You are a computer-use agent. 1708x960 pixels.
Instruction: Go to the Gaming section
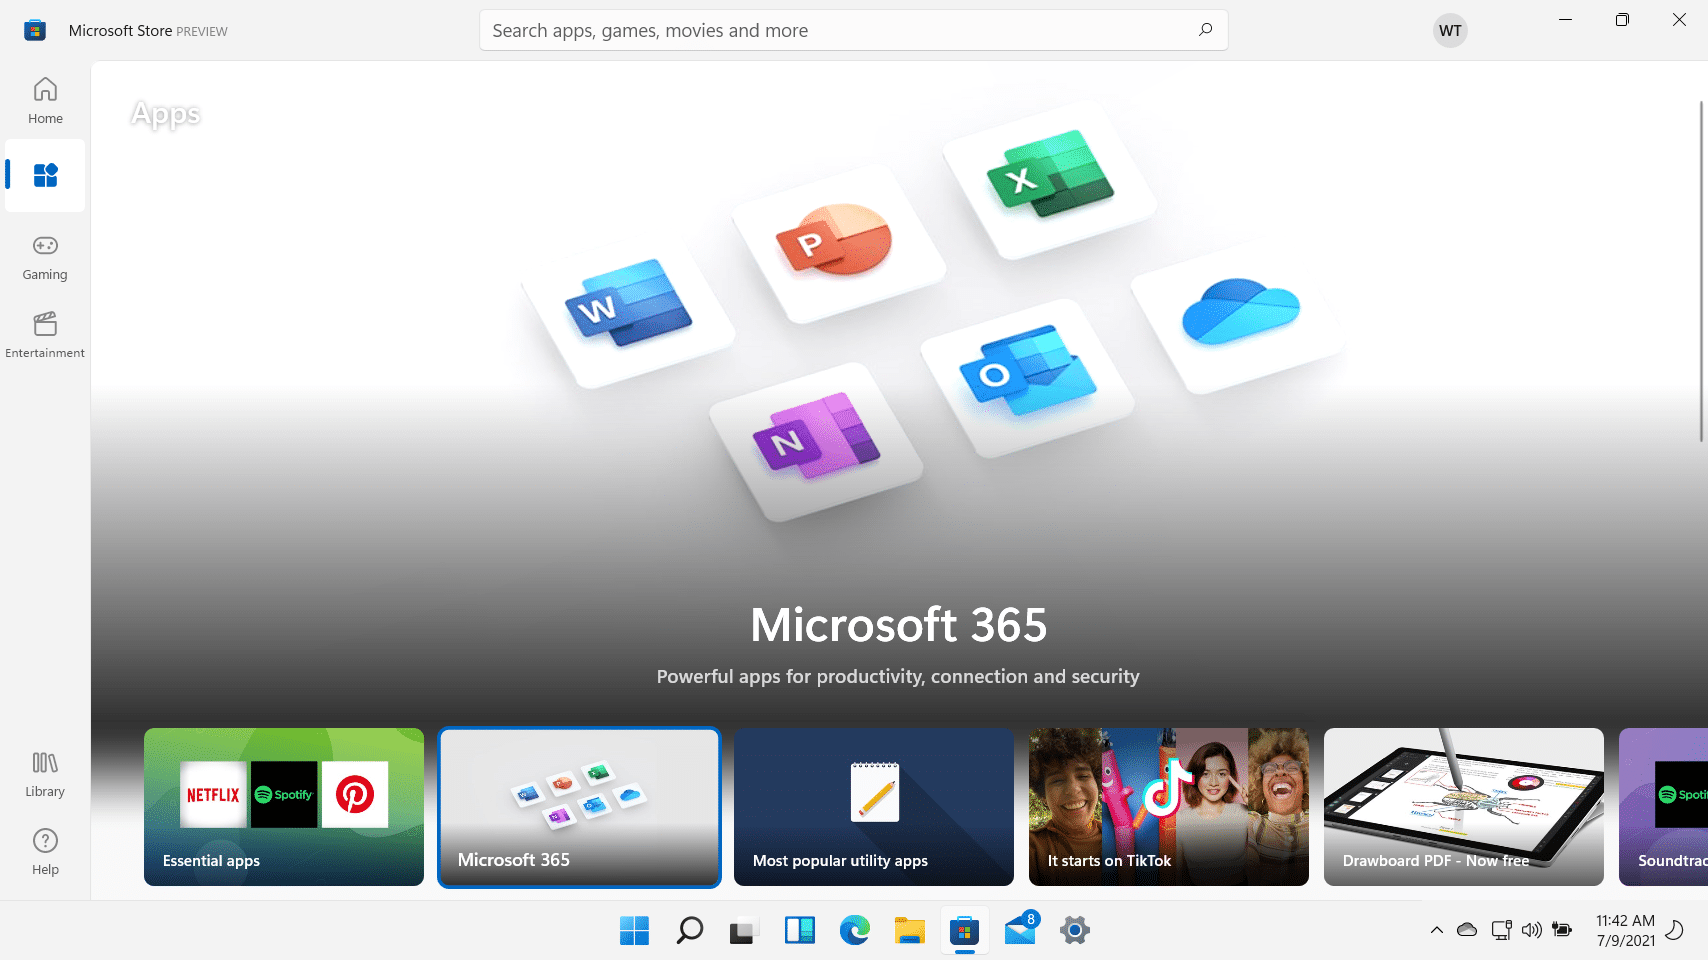click(x=45, y=257)
